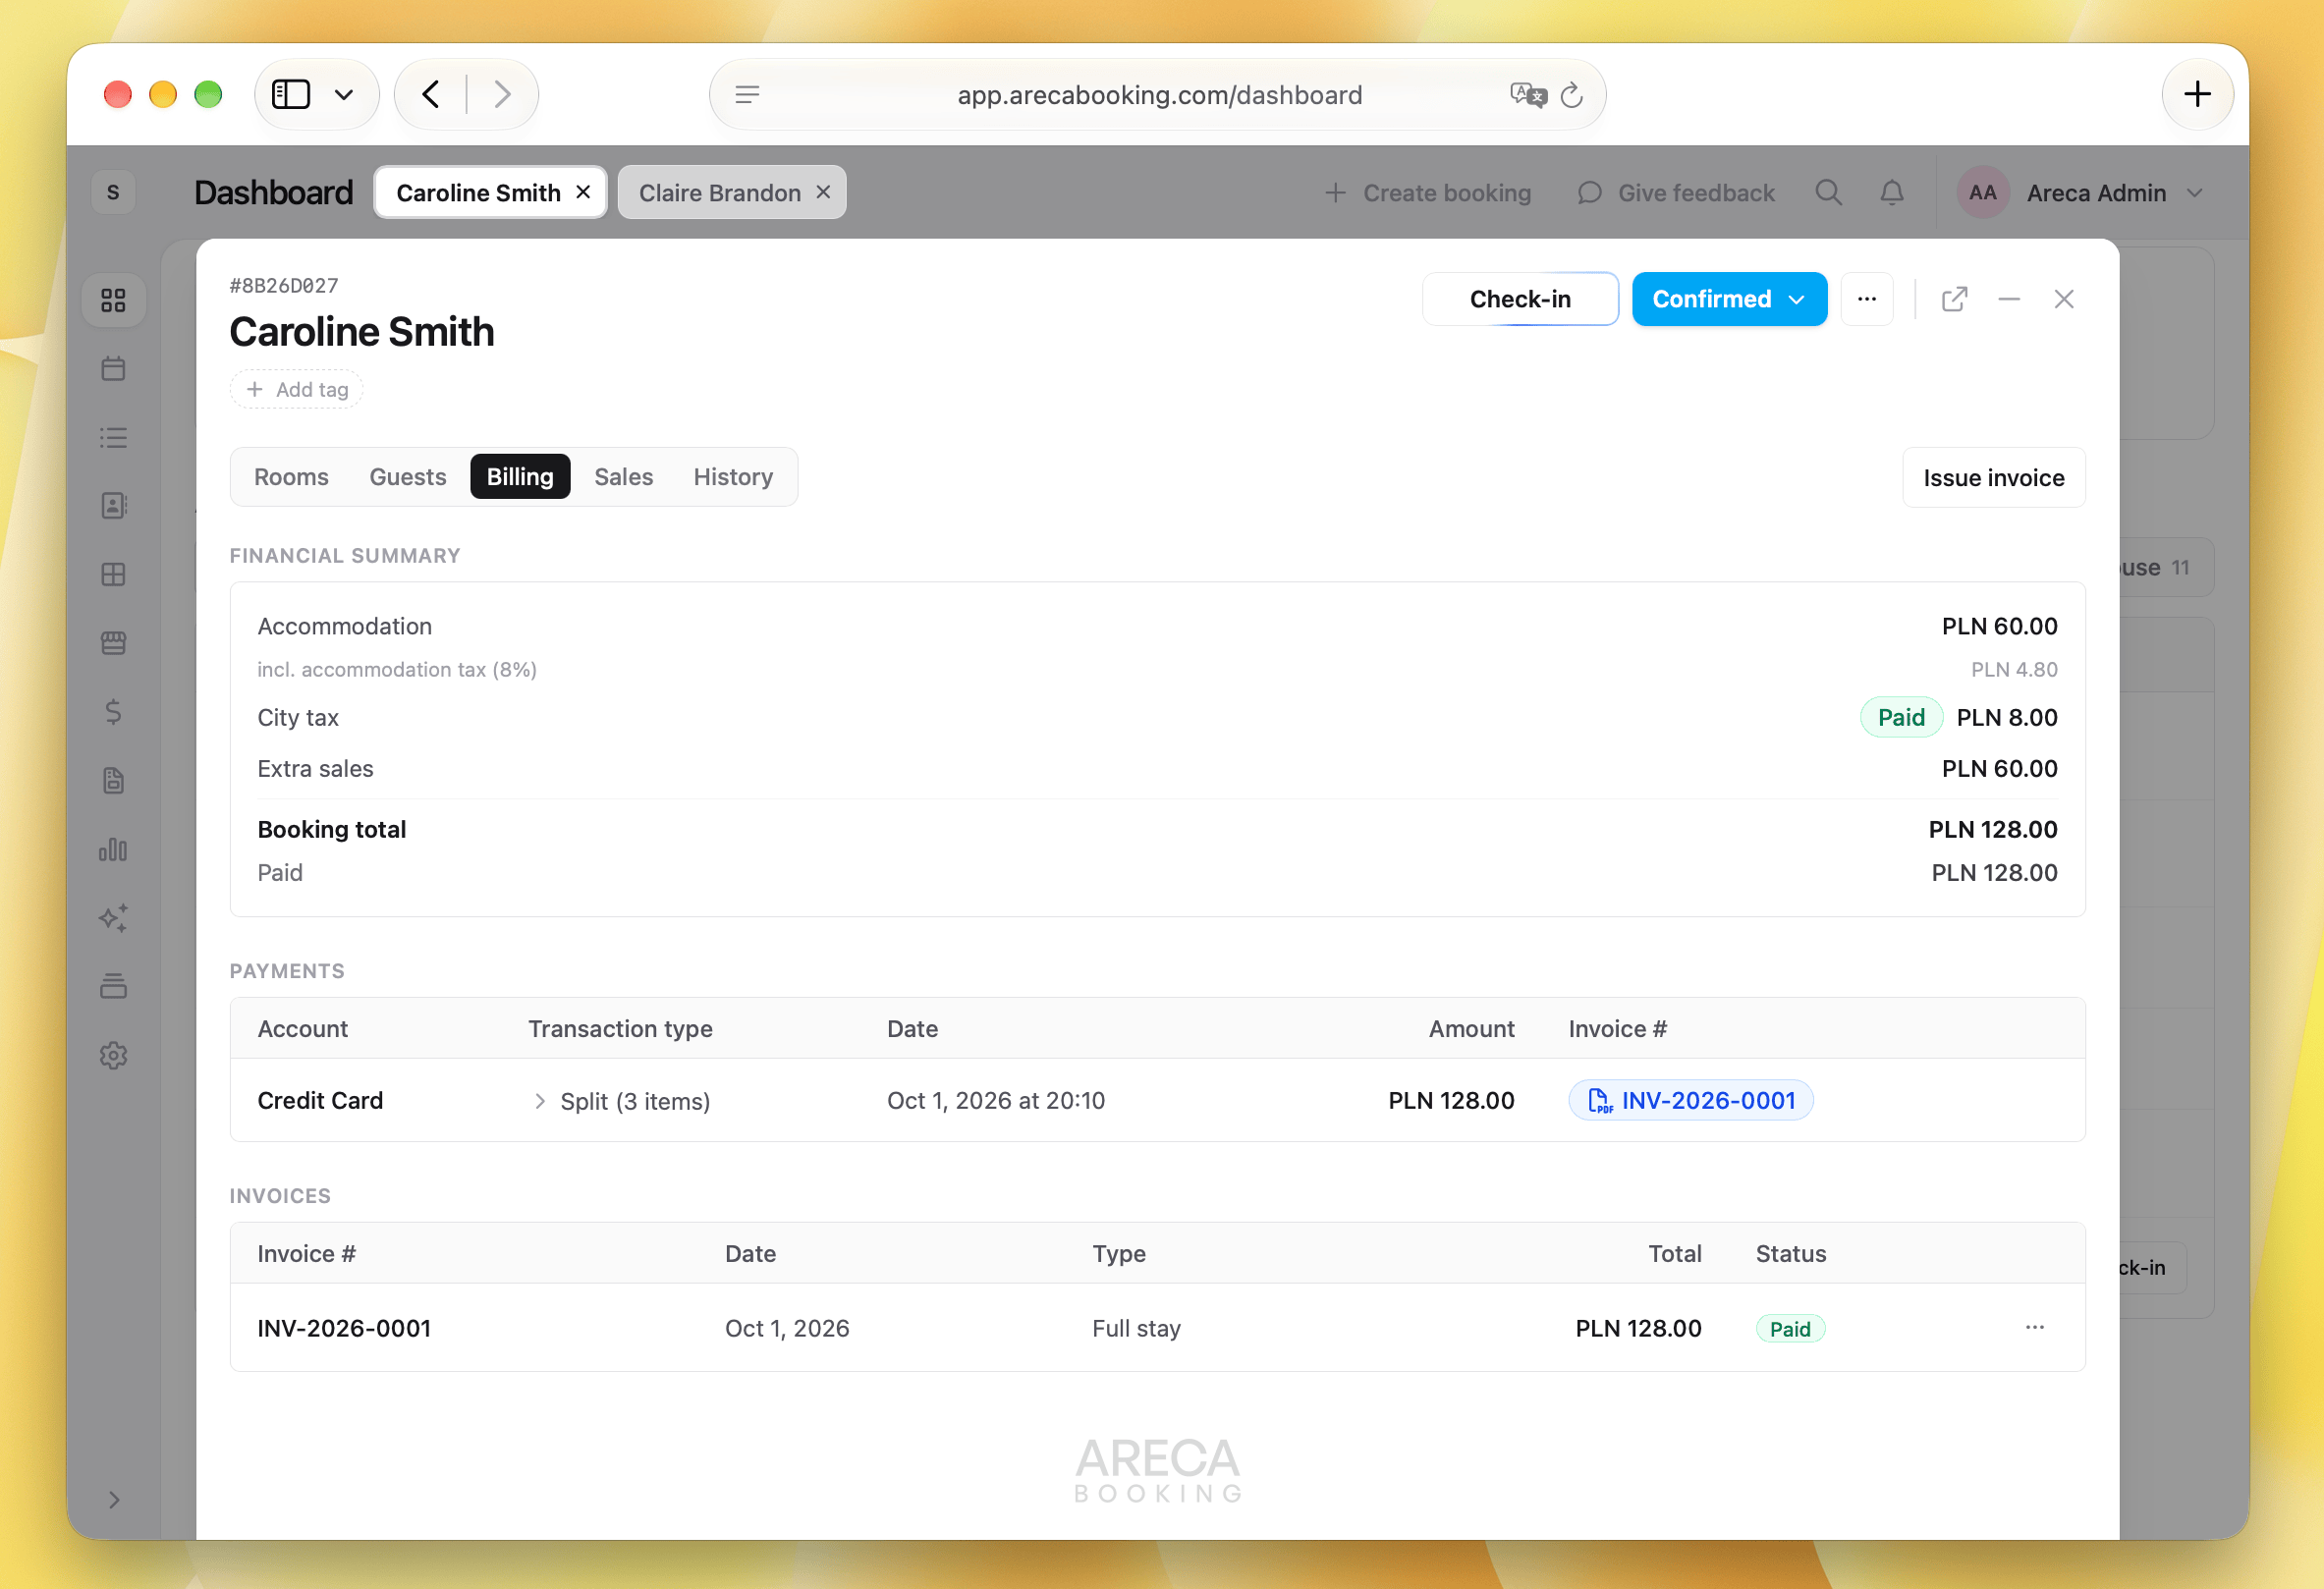This screenshot has height=1589, width=2324.
Task: Click Give feedback in the header
Action: (1675, 193)
